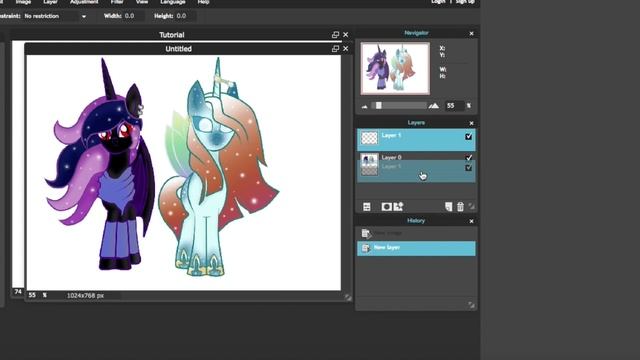Open the Help menu
Viewport: 640px width, 360px height.
[x=203, y=2]
